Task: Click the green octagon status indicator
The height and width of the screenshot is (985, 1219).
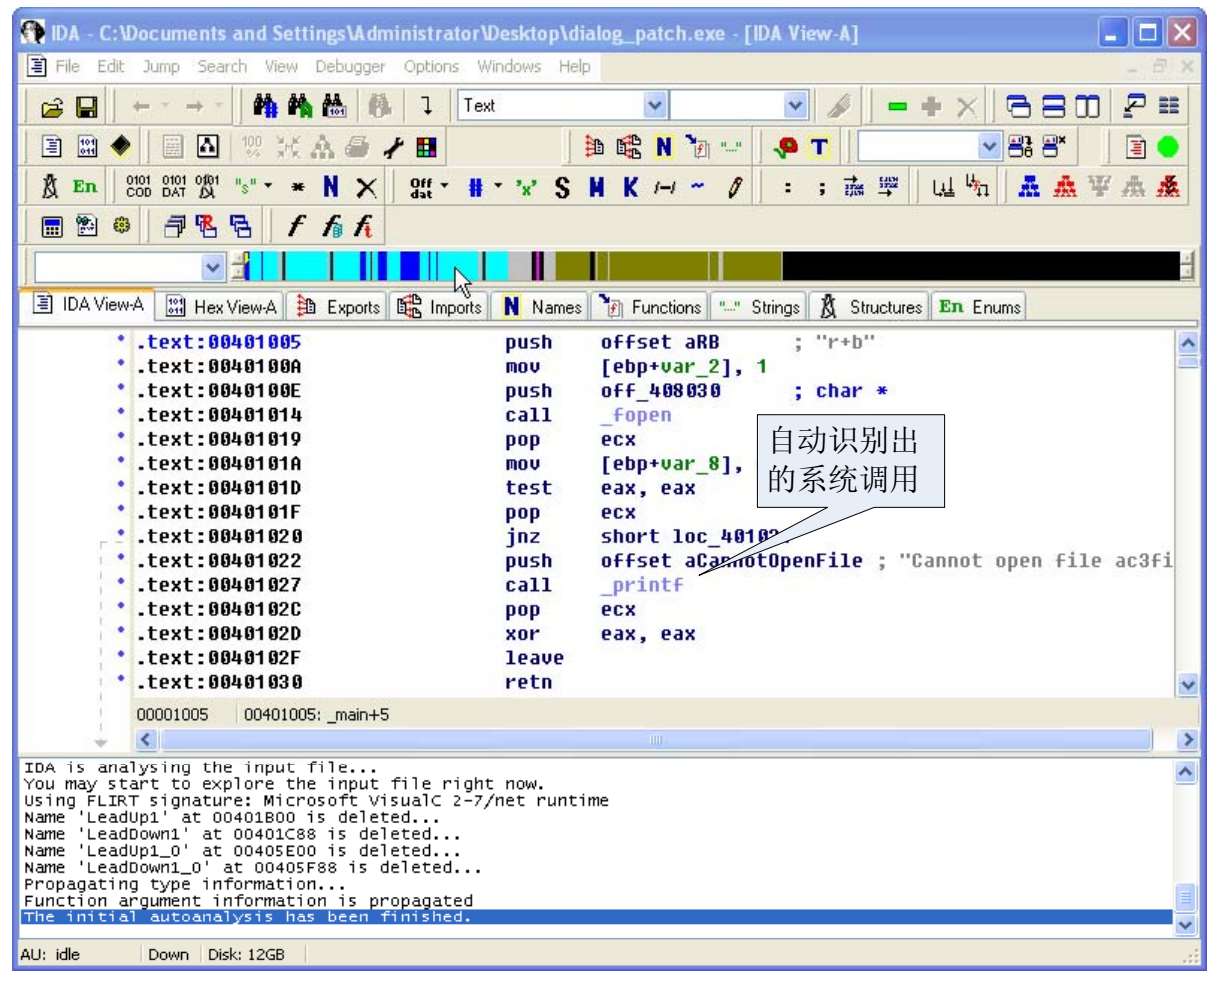Action: click(x=1167, y=148)
